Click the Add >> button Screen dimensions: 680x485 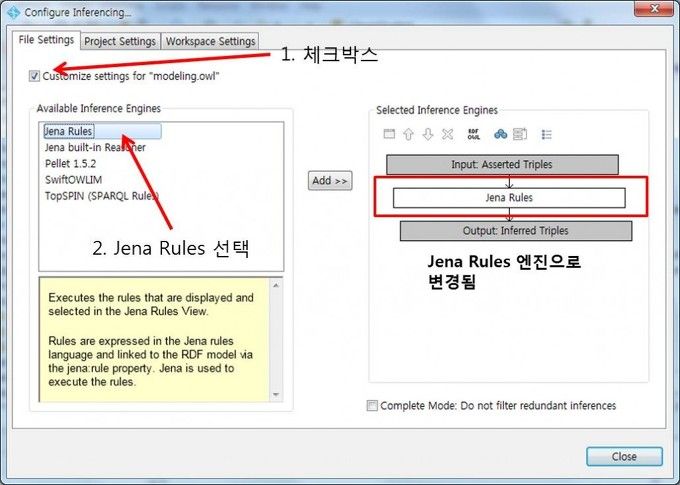click(x=330, y=180)
